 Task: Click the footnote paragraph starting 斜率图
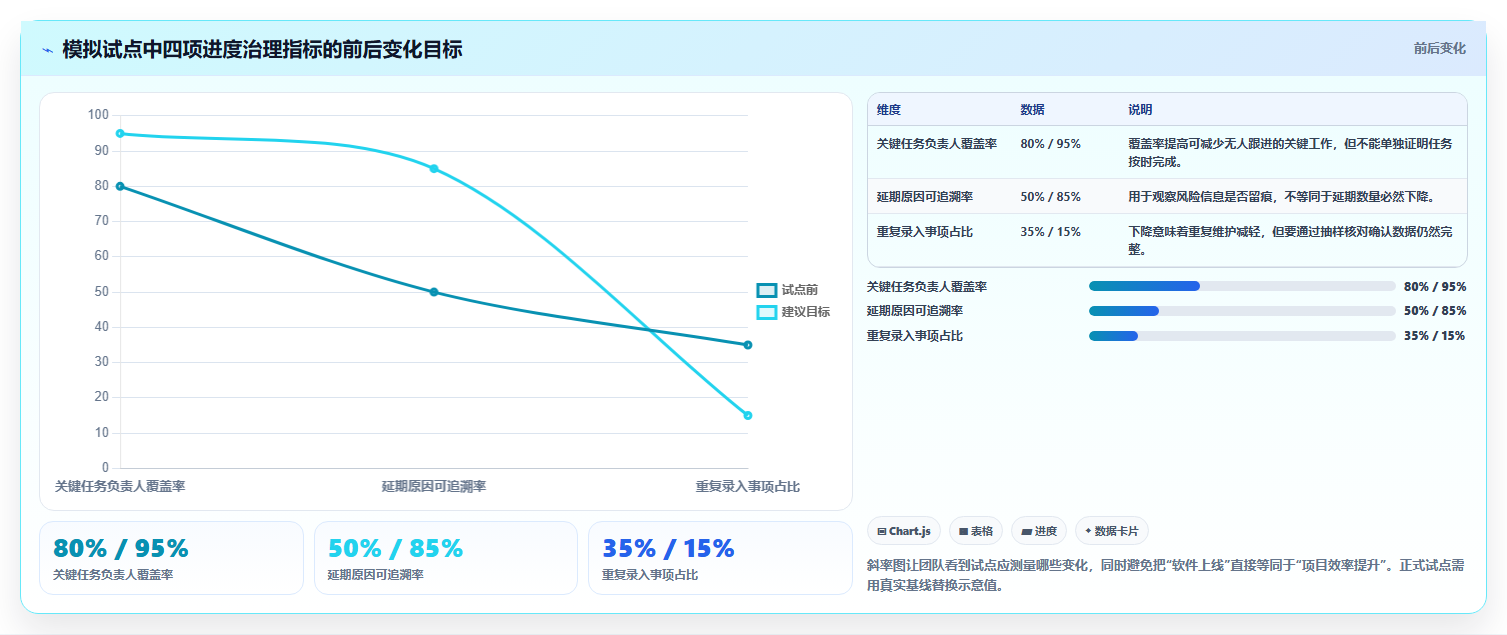[1166, 575]
